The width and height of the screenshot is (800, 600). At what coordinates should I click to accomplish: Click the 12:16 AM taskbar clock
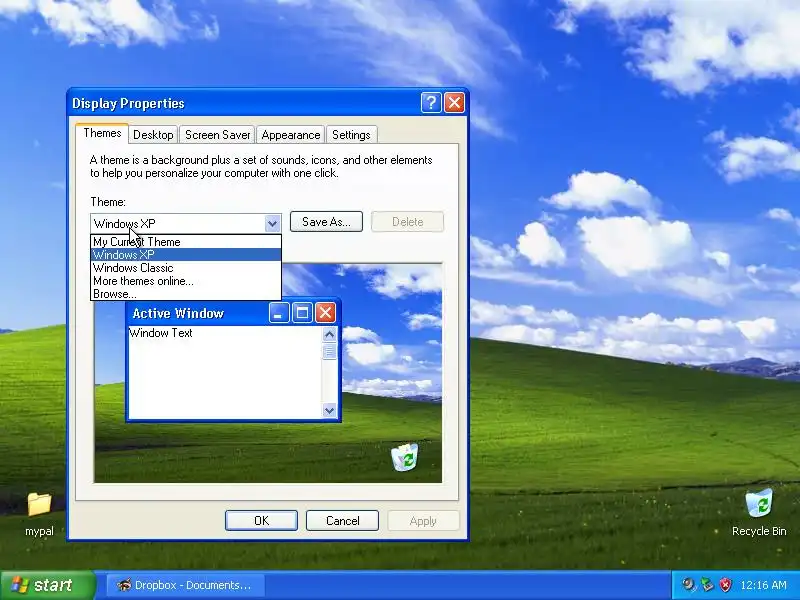[763, 585]
